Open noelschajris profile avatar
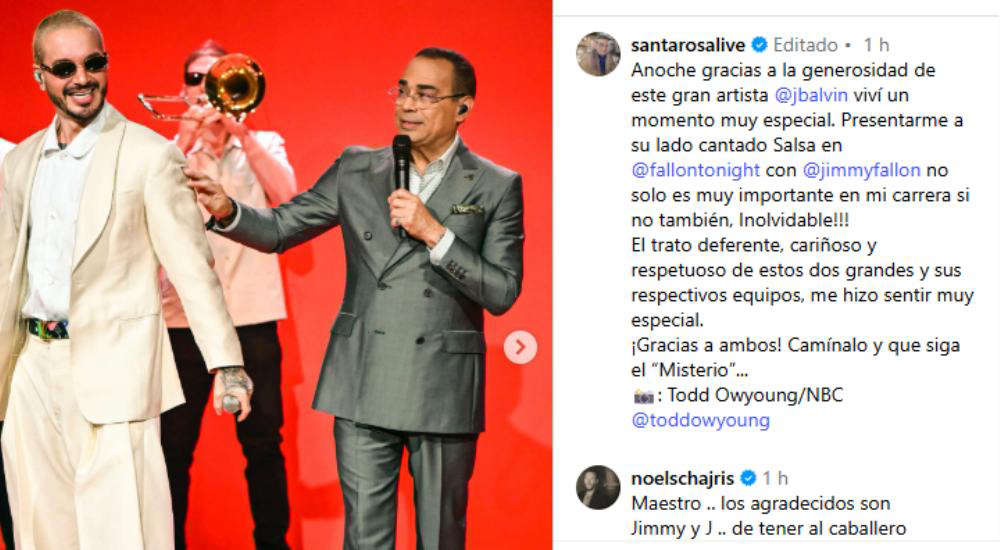 pos(598,487)
